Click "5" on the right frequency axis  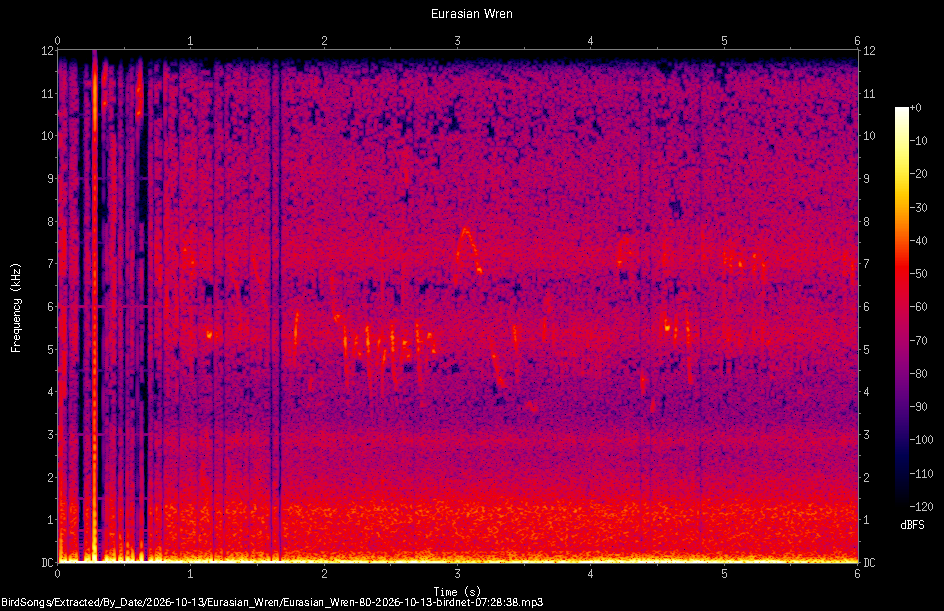[866, 349]
